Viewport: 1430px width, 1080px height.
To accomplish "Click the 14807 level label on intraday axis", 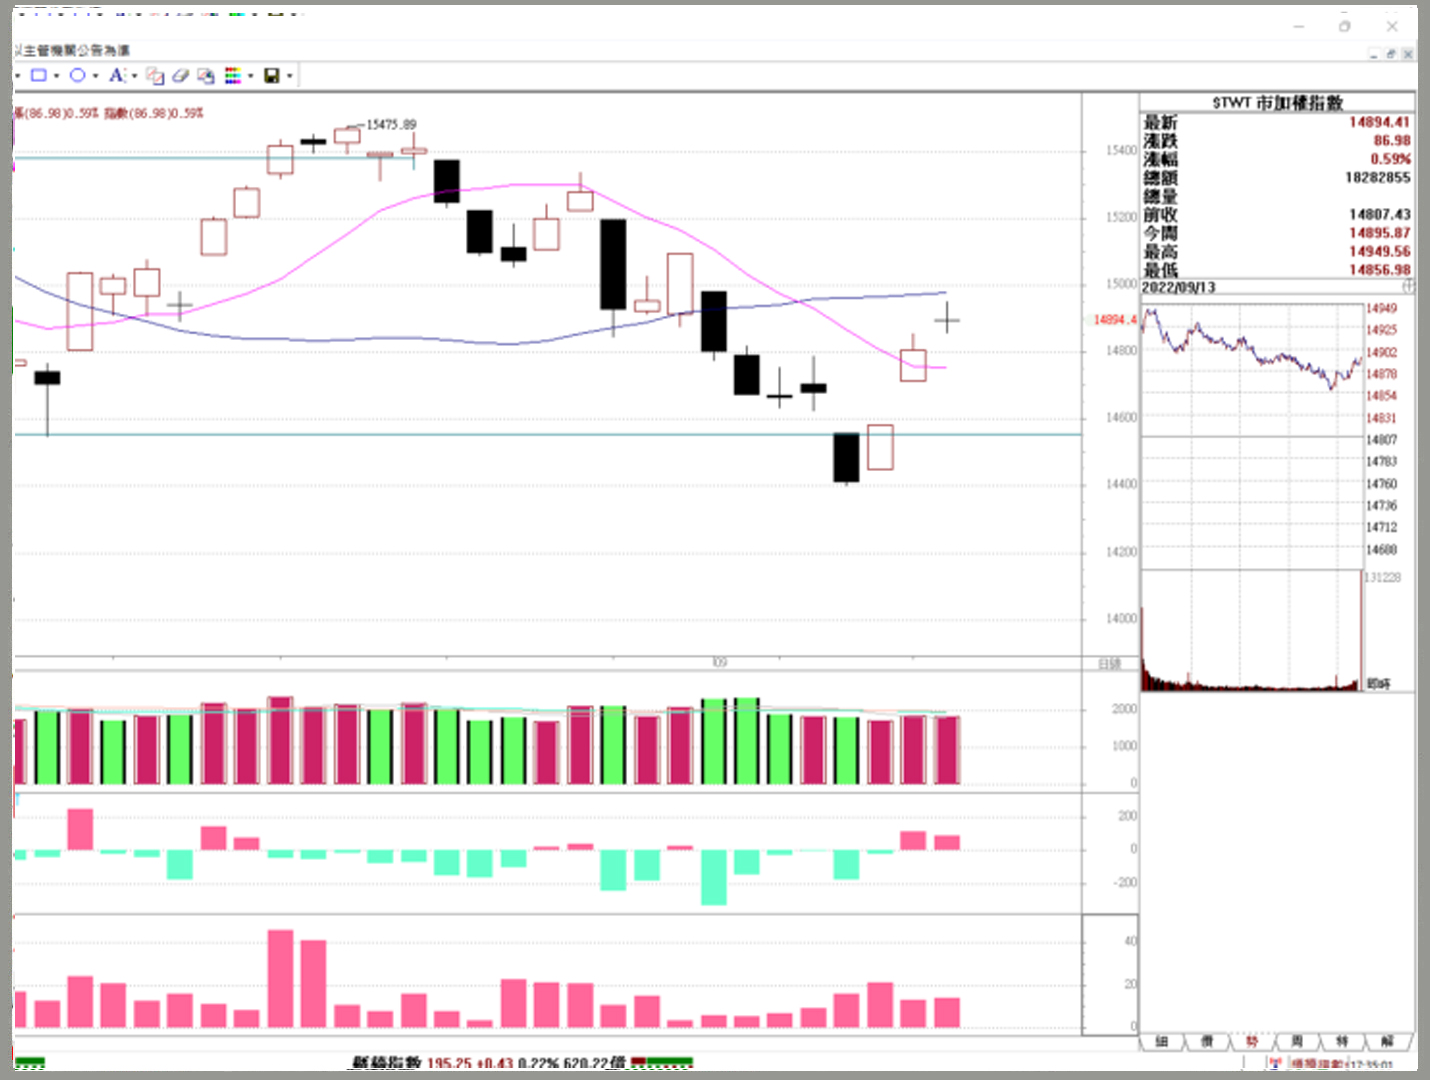I will coord(1382,440).
